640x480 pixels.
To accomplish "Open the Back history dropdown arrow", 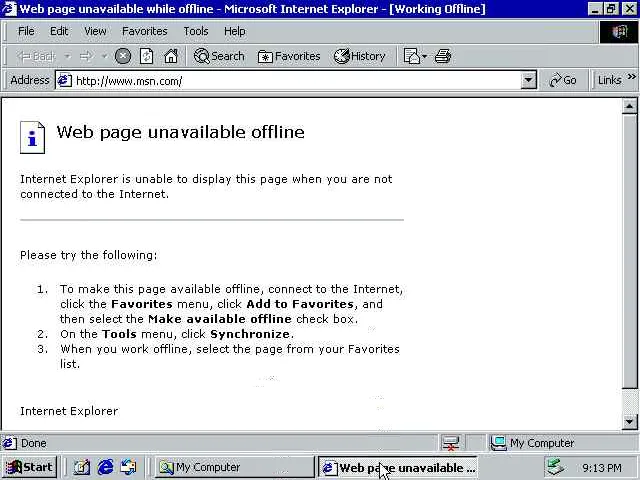I will click(x=68, y=56).
